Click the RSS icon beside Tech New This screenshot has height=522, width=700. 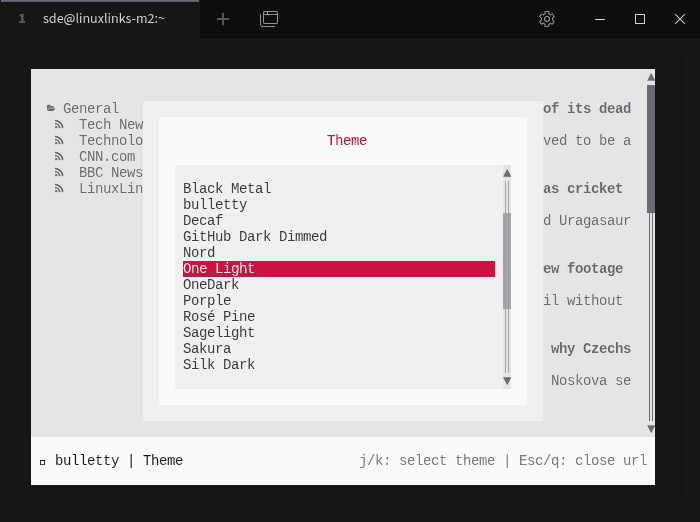point(59,124)
